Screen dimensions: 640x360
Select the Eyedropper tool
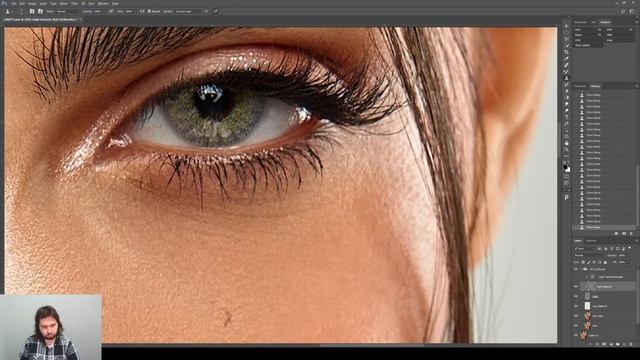coord(566,58)
